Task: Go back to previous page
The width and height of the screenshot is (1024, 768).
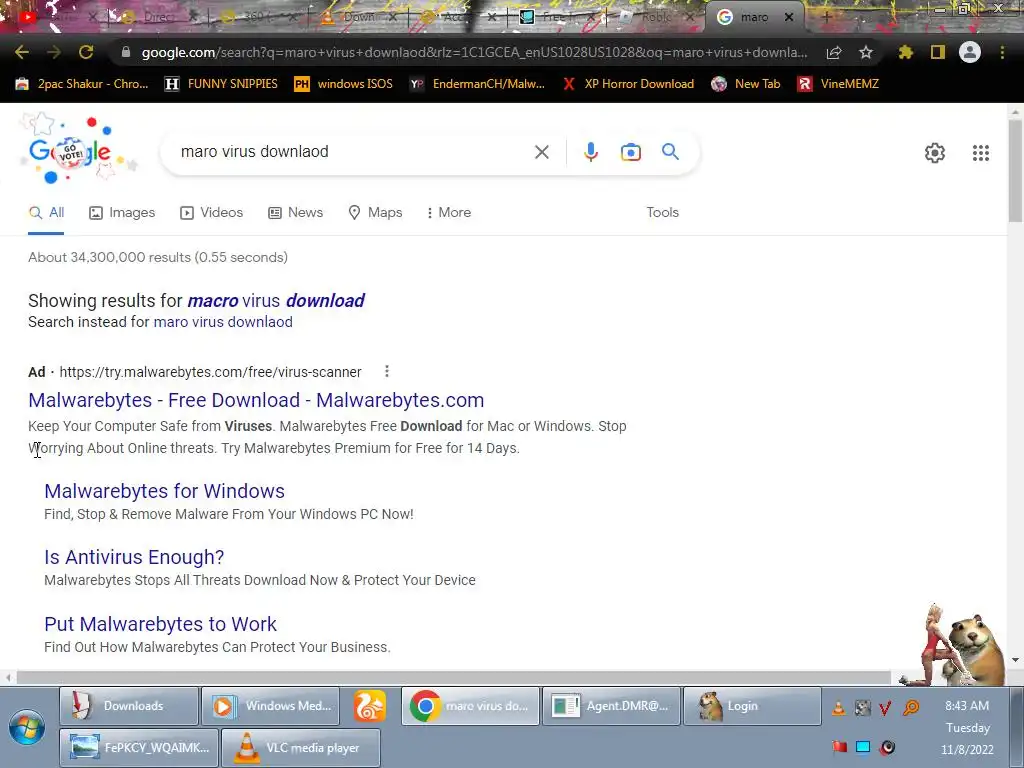Action: point(22,52)
